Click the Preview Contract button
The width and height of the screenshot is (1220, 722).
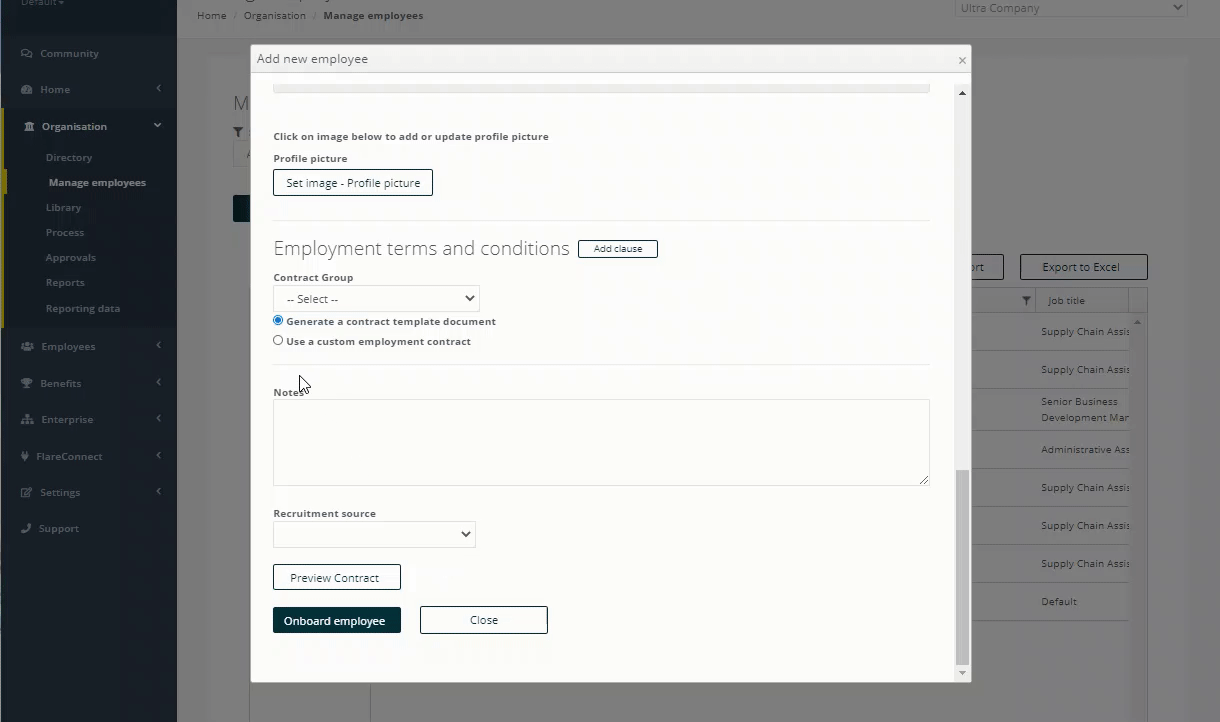(x=337, y=578)
